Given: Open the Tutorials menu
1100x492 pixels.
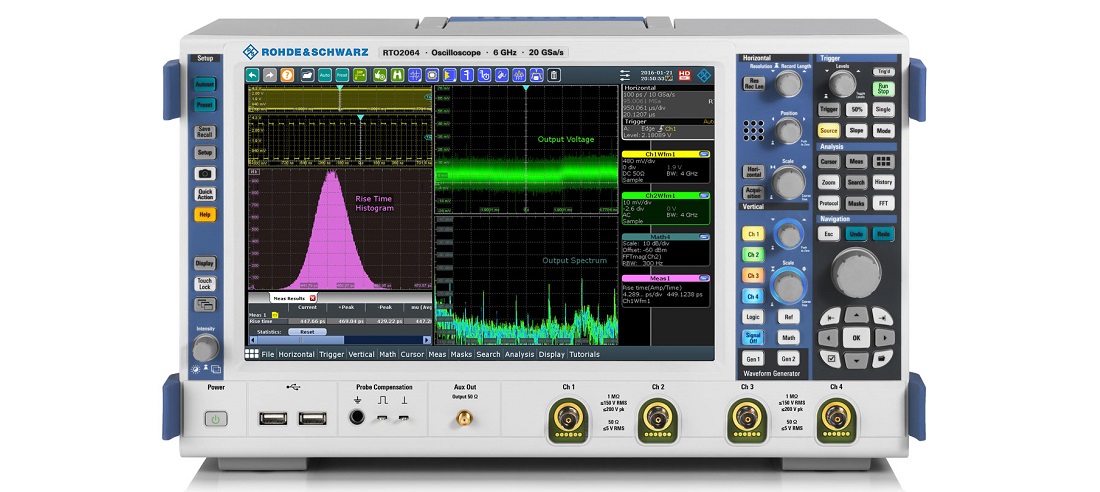Looking at the screenshot, I should click(584, 354).
